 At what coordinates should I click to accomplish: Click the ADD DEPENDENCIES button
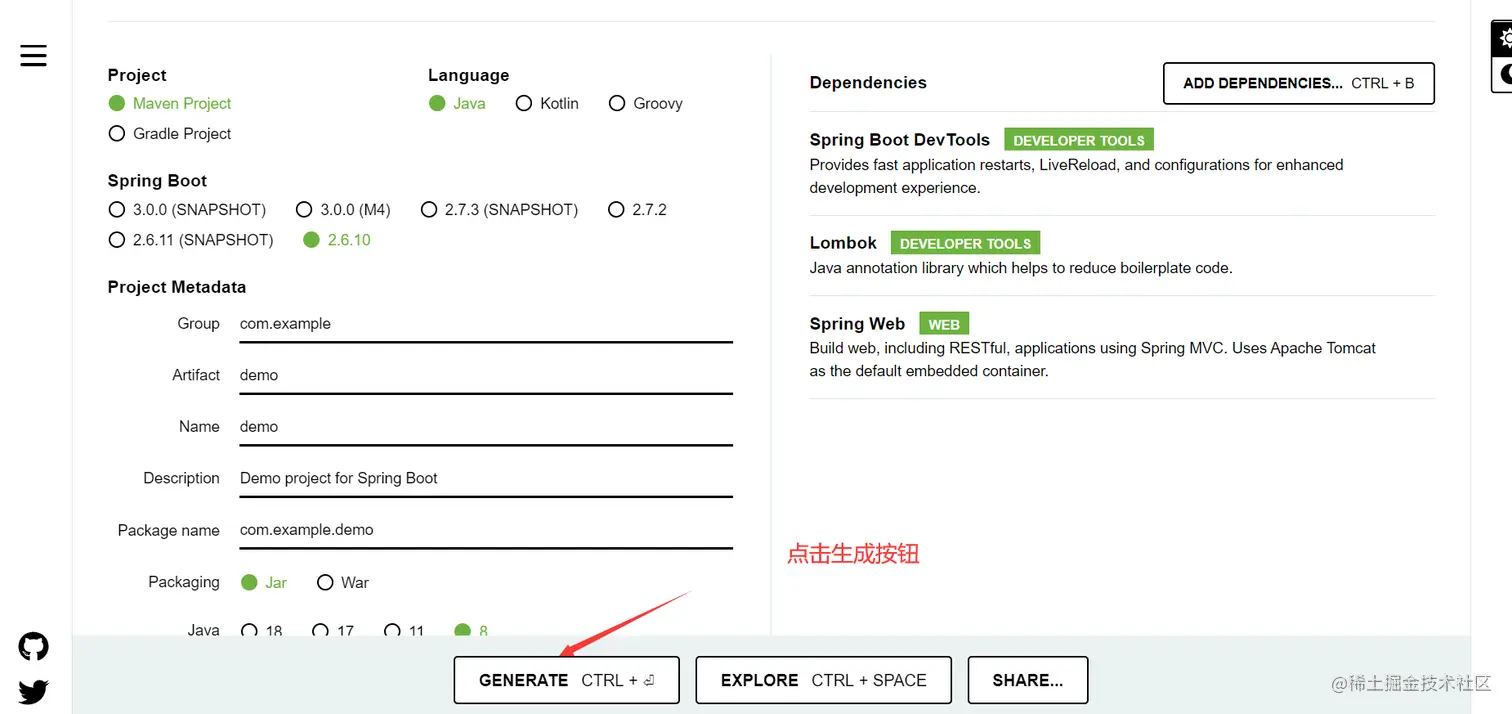1298,83
